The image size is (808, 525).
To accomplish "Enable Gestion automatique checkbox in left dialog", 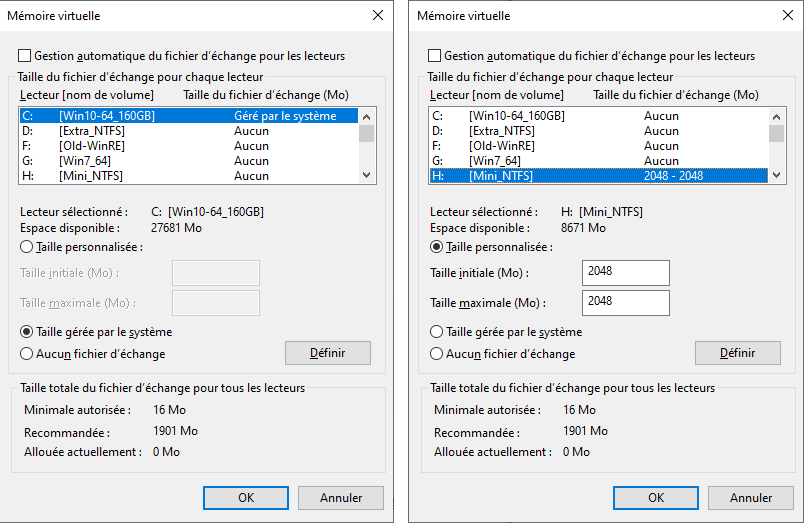I will click(x=25, y=56).
